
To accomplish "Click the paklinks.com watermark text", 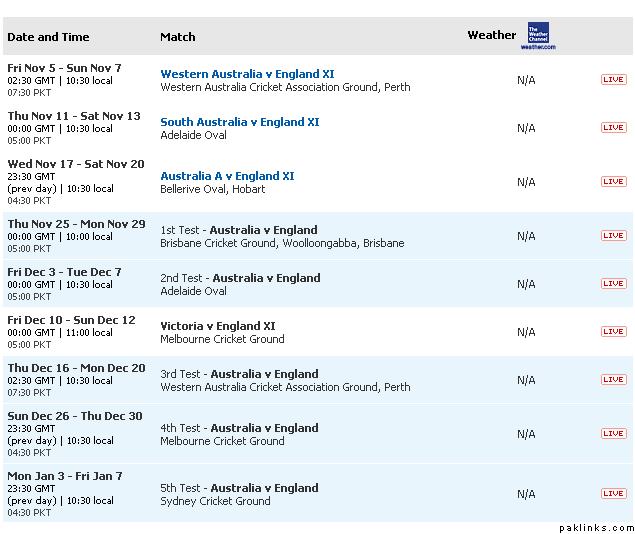I will coord(596,527).
